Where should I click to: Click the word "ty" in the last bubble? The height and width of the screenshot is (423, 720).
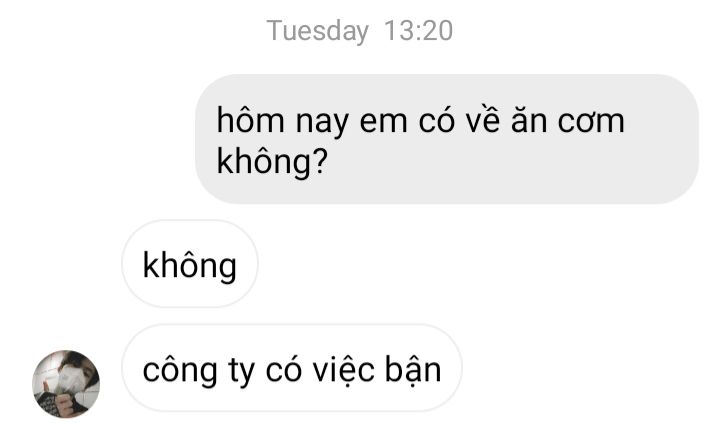pos(241,372)
